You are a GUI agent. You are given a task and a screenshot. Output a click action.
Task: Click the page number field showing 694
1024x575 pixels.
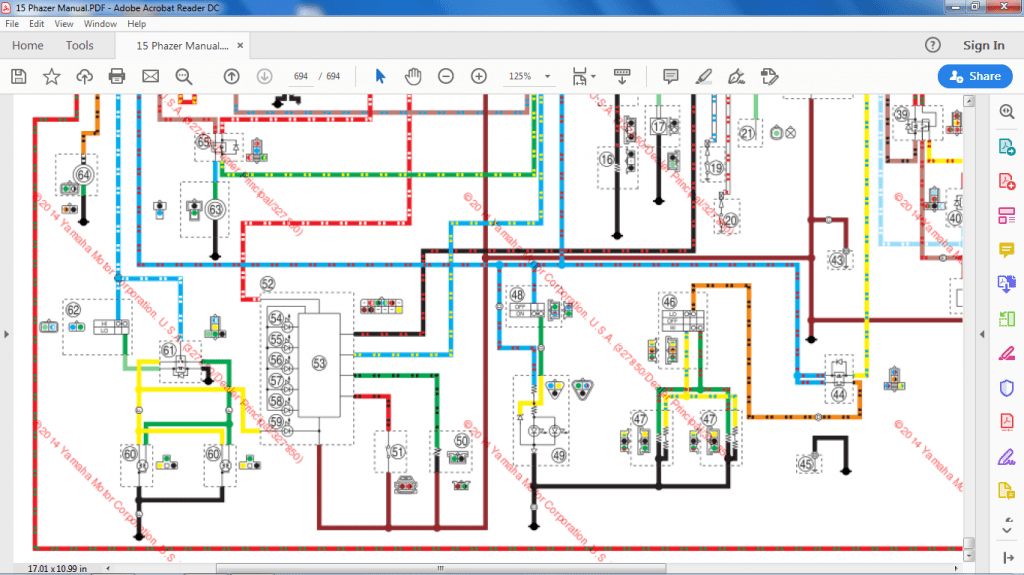point(300,76)
